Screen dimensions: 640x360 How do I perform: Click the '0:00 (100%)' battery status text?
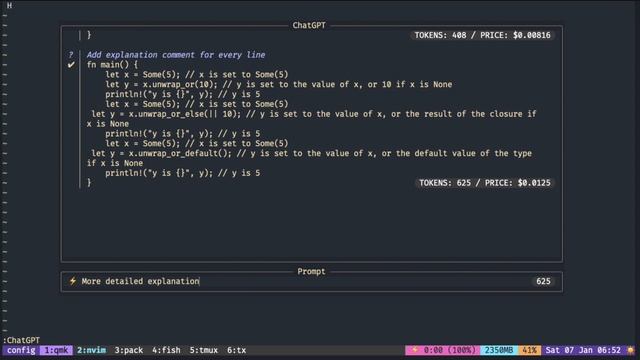pos(449,350)
